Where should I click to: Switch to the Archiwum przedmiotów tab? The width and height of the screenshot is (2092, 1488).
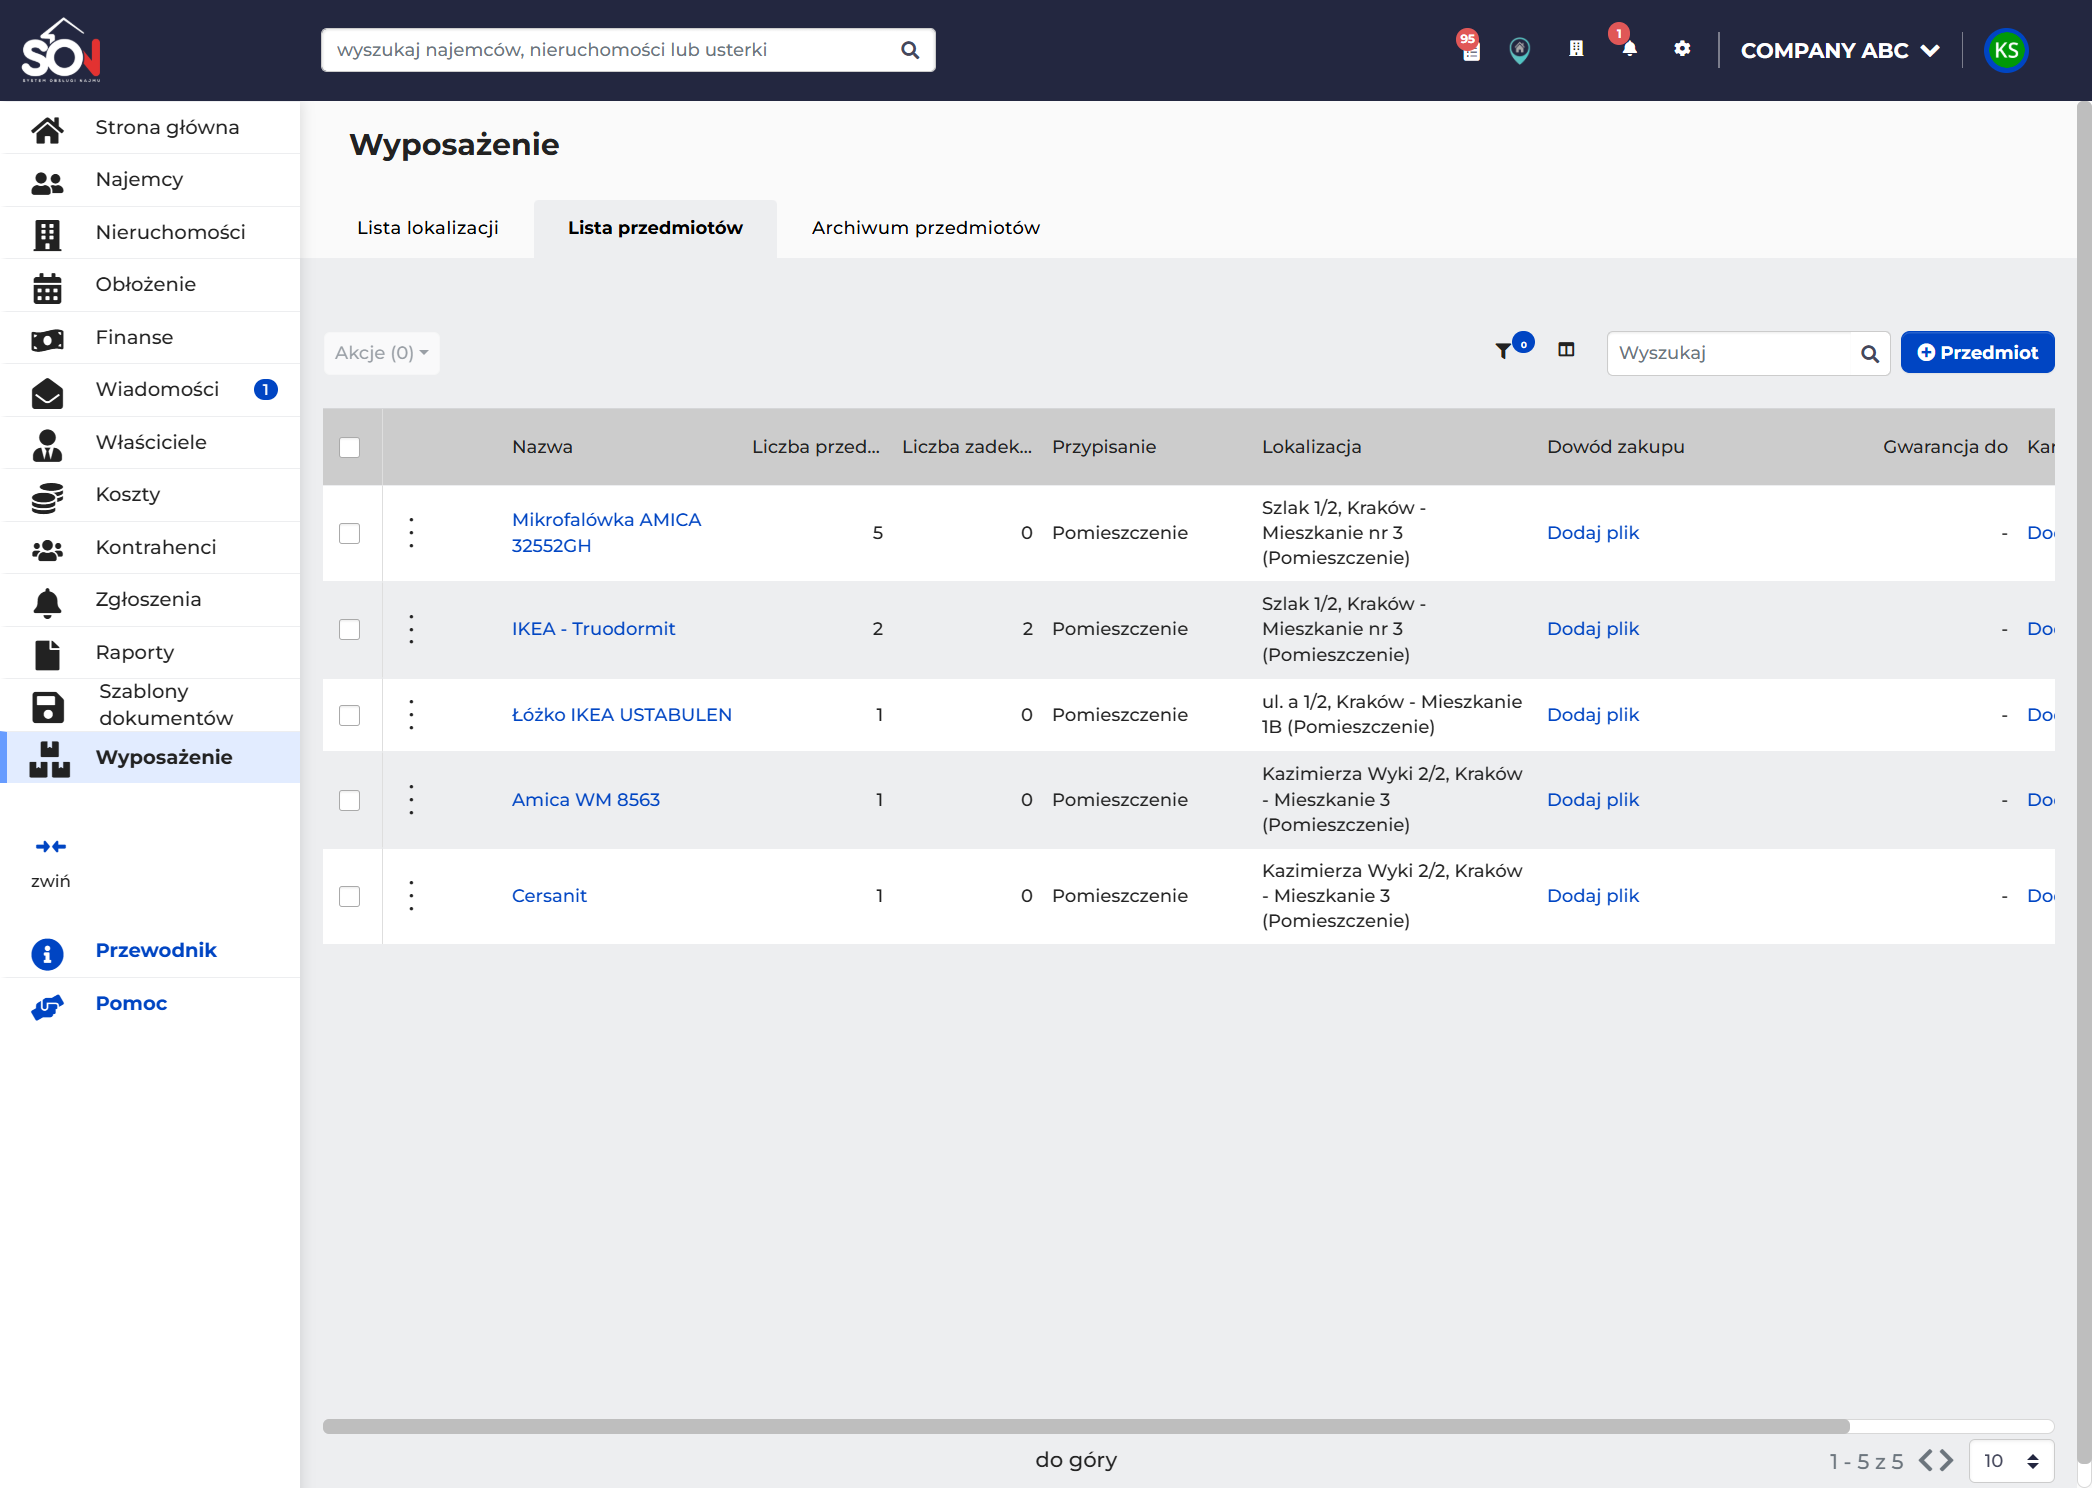[x=926, y=228]
